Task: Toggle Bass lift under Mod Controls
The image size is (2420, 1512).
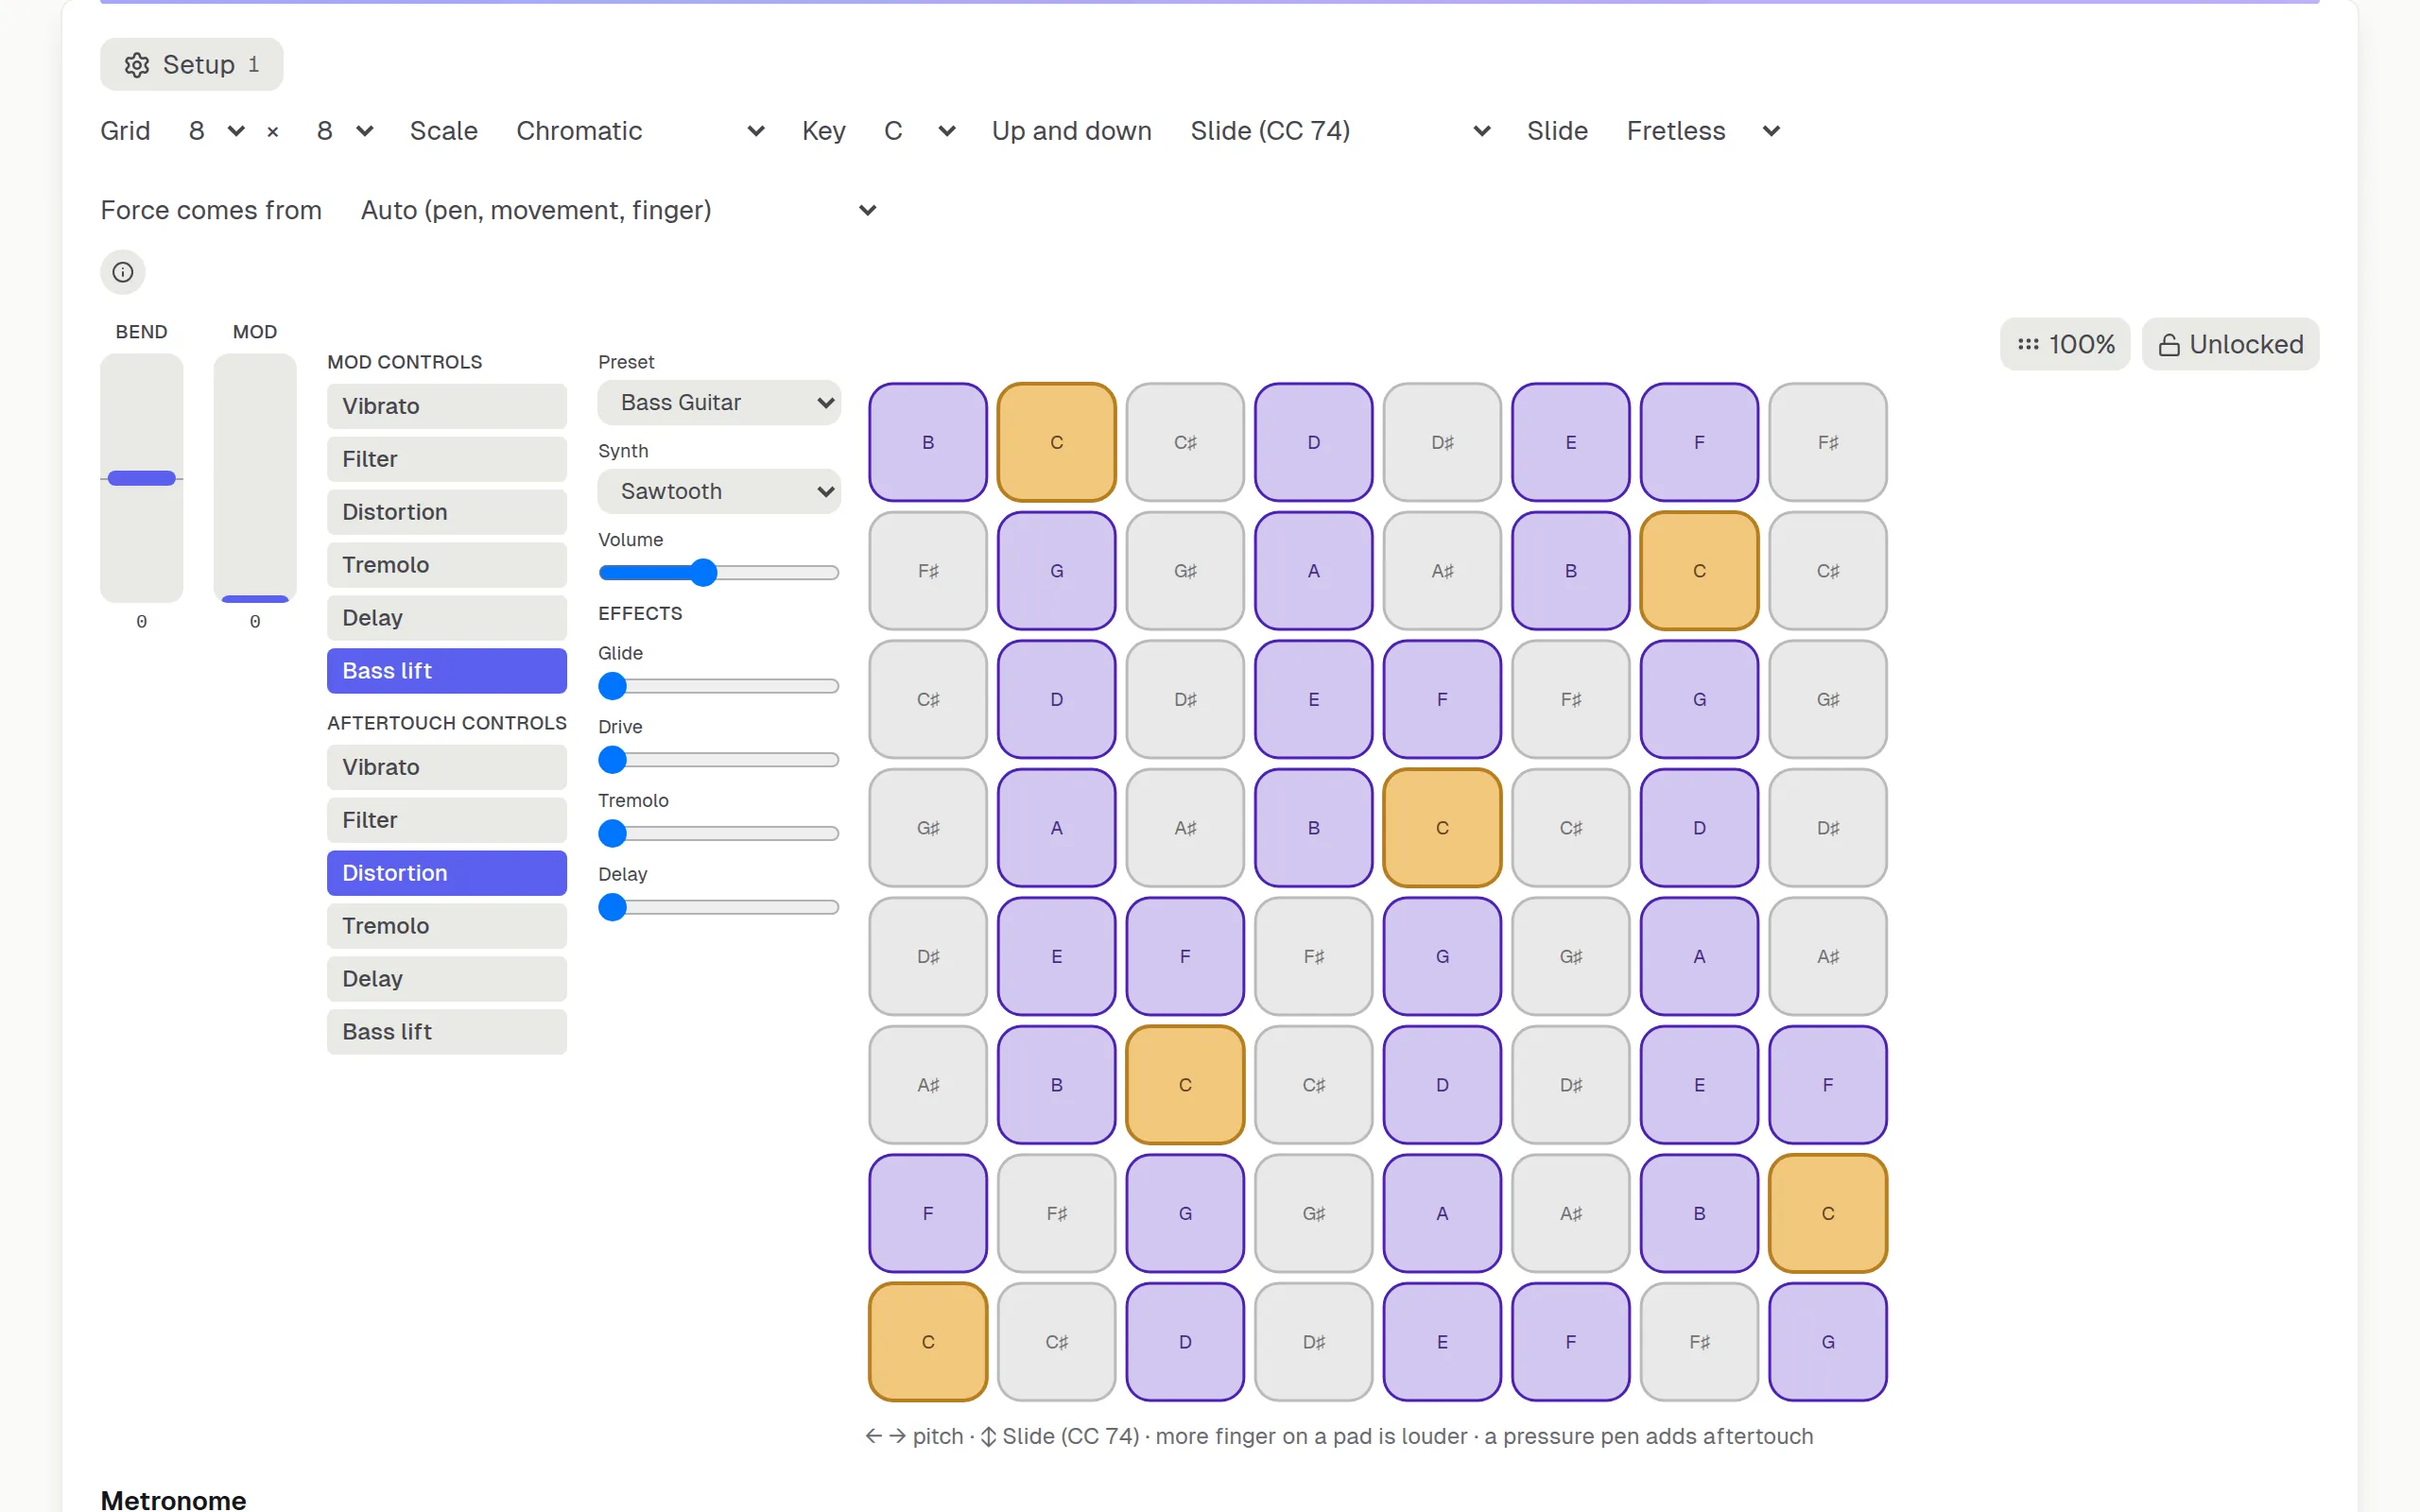Action: 447,671
